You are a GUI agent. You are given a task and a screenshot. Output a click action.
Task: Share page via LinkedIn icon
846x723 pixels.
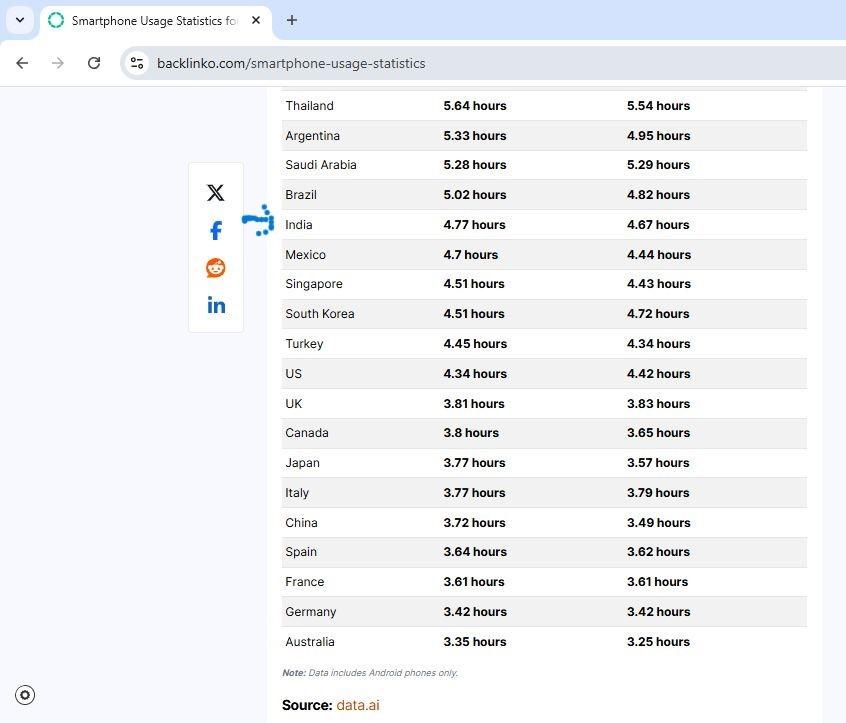[x=215, y=305]
